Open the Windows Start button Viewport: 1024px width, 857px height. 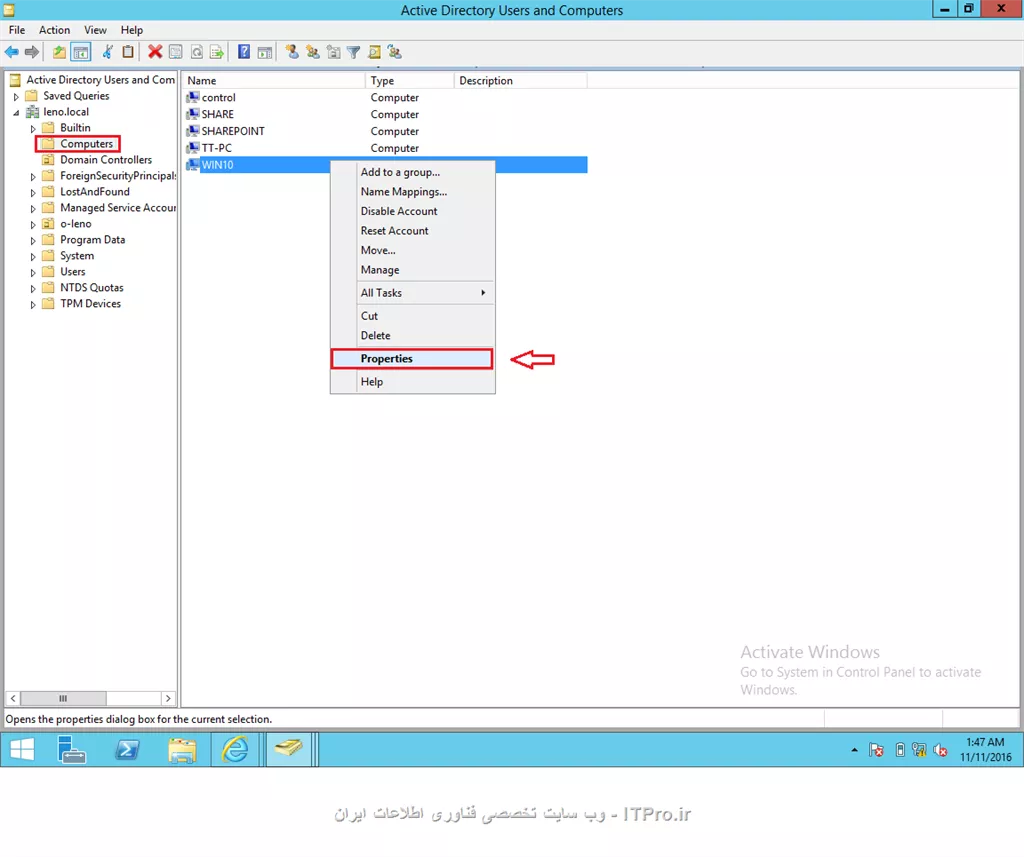(x=22, y=749)
